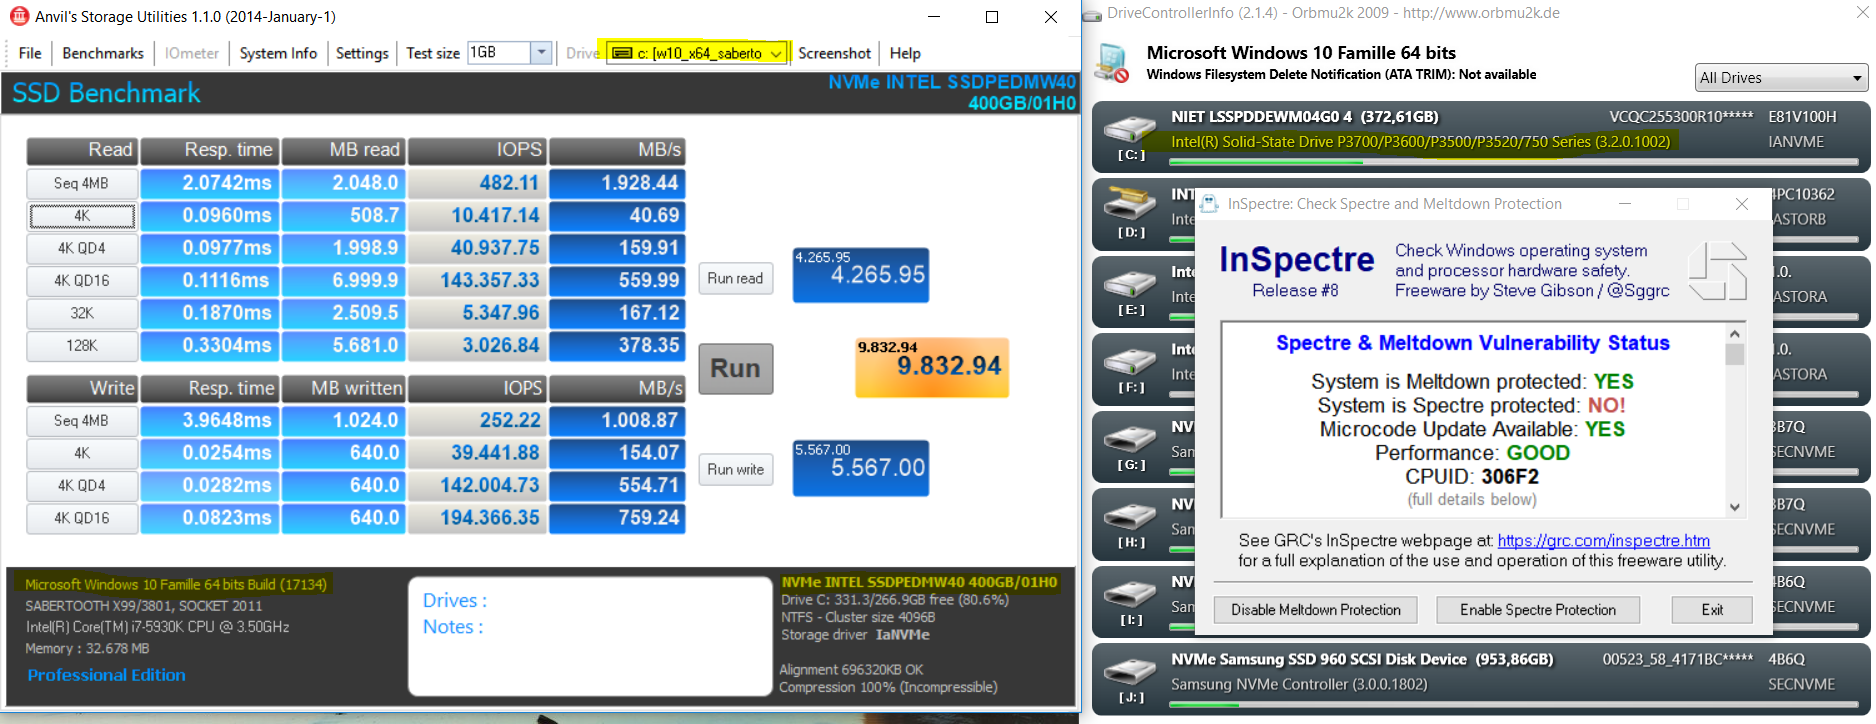Click the Windows TRIM status computer icon
This screenshot has width=1876, height=724.
point(1112,63)
